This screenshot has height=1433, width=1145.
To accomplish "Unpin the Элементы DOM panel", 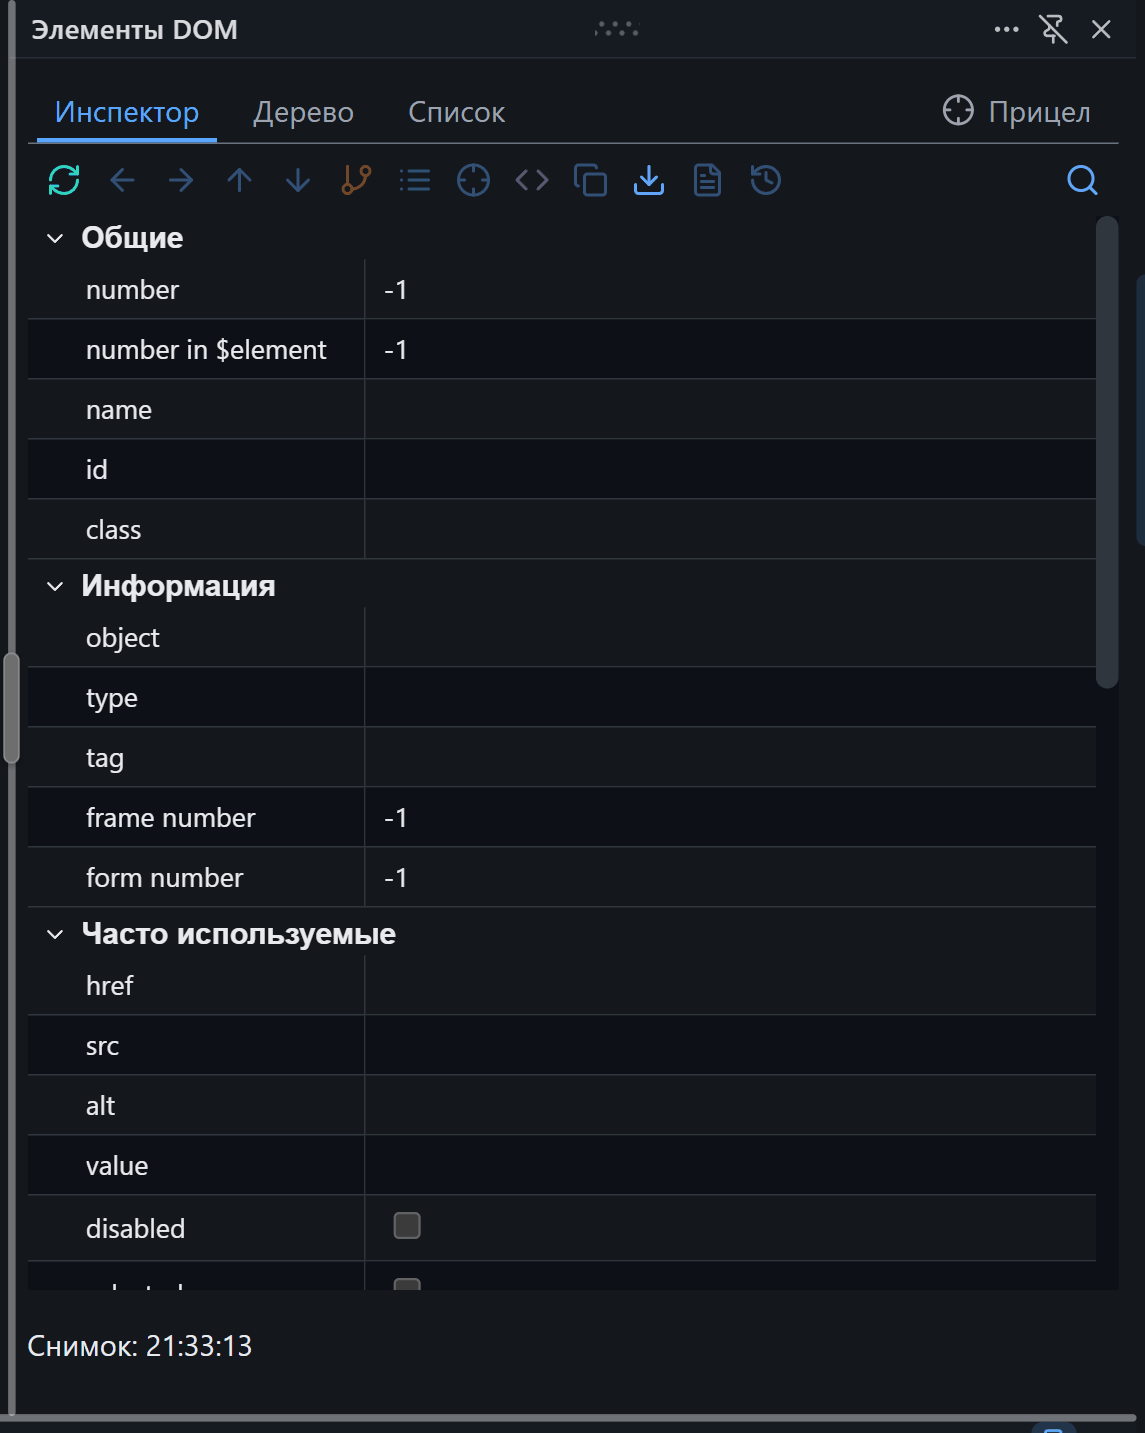I will pos(1054,29).
